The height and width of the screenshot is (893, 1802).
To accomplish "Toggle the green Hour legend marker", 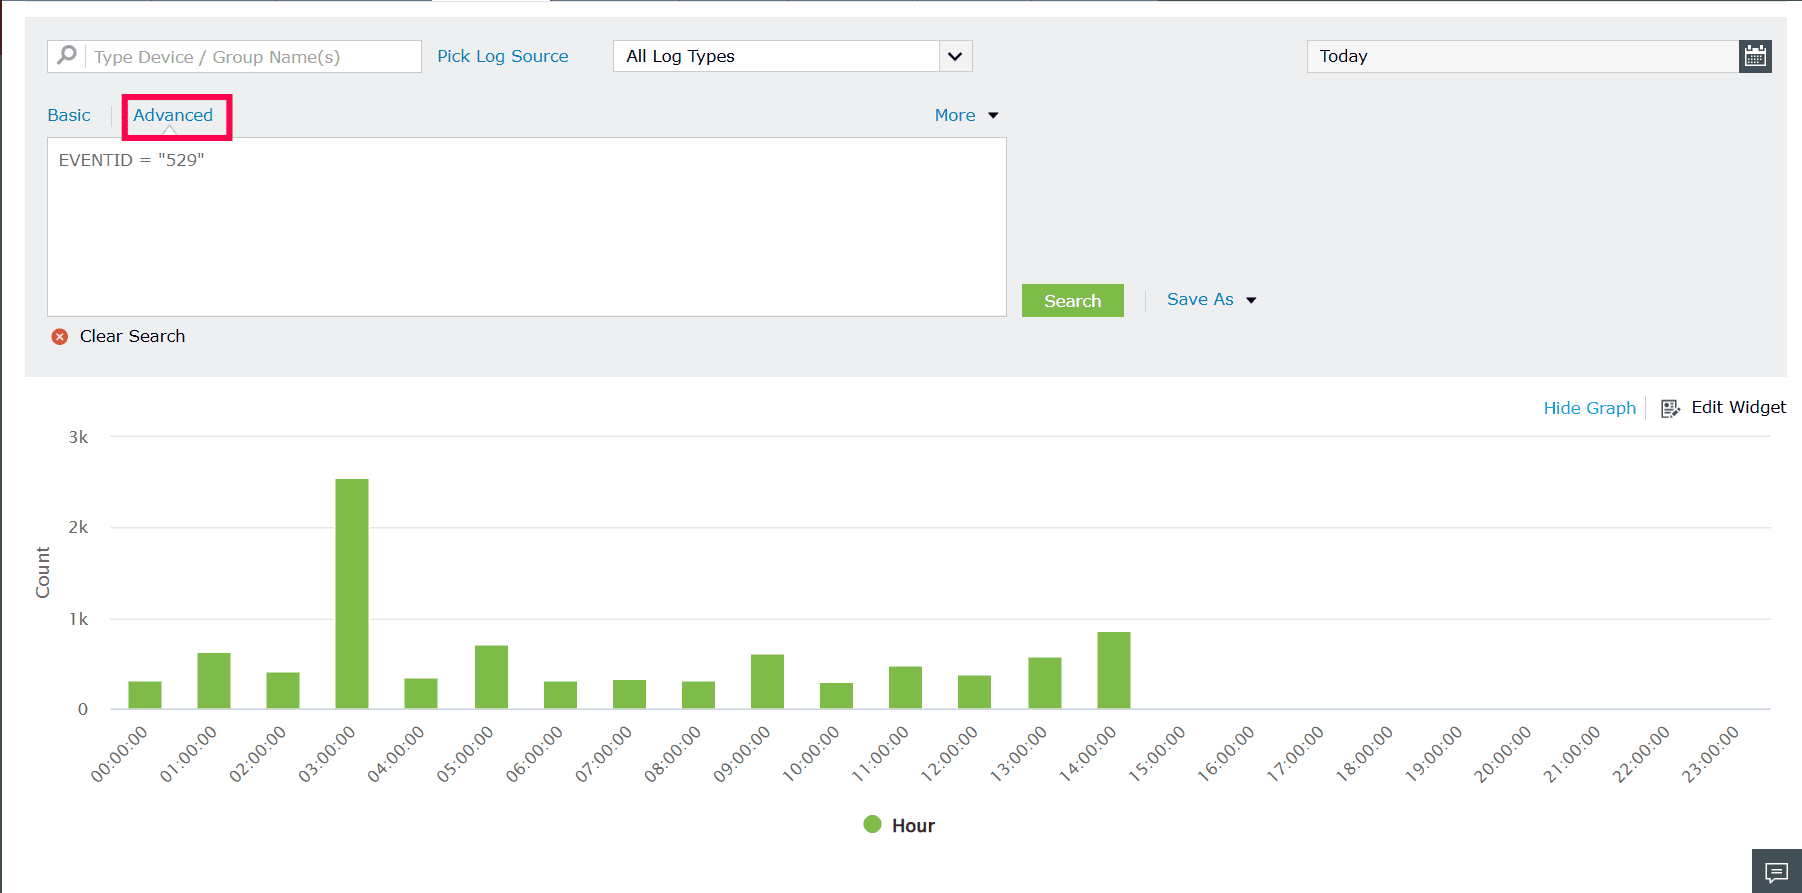I will [872, 824].
